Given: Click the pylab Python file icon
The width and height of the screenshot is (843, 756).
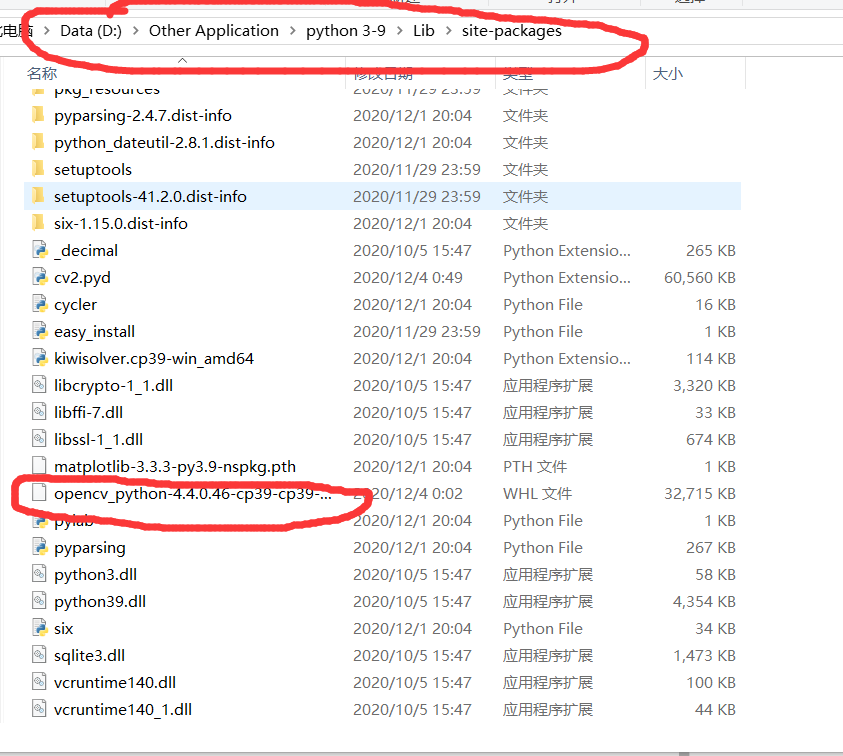Looking at the screenshot, I should (x=38, y=520).
